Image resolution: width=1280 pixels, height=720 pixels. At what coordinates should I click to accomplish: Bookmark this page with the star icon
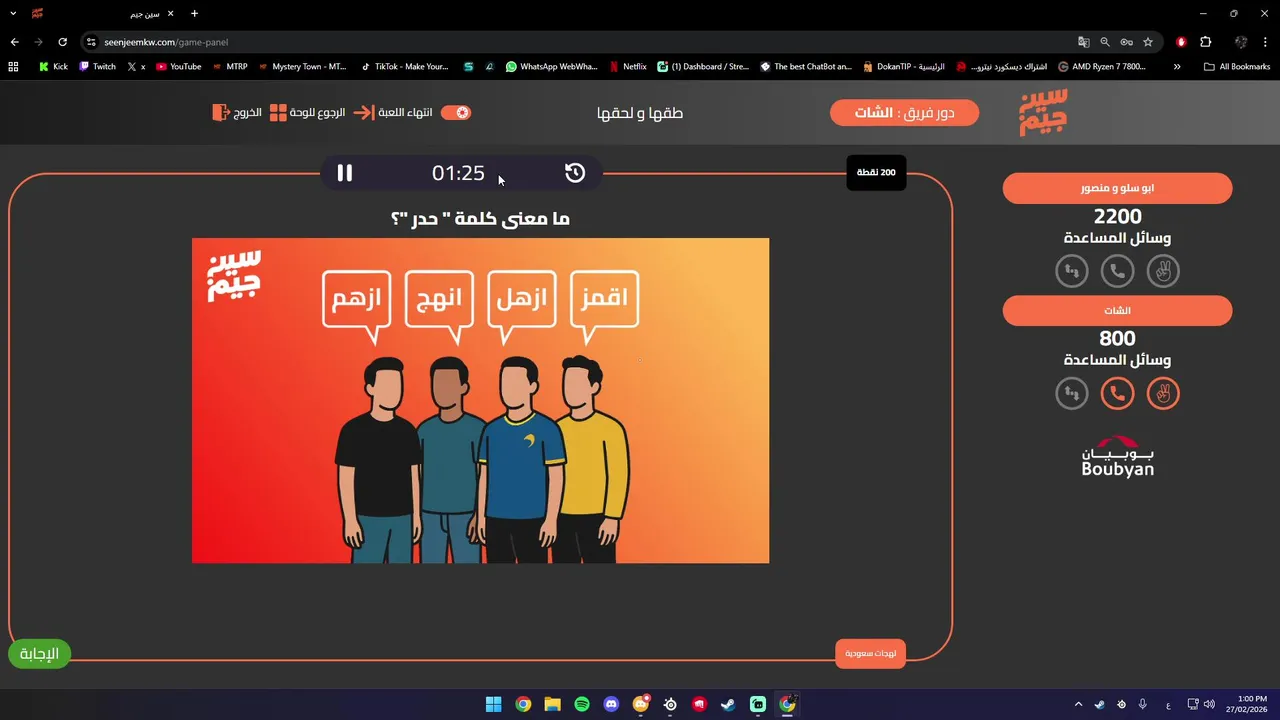click(x=1148, y=42)
